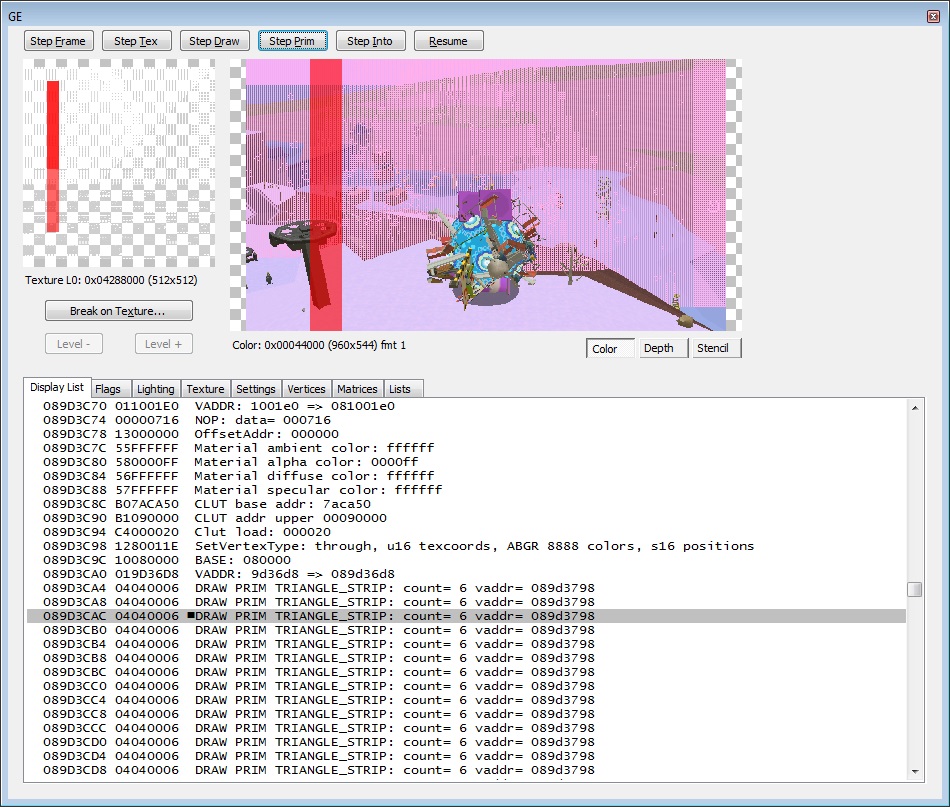Open the Break on Texture dialog
The width and height of the screenshot is (950, 807).
118,311
